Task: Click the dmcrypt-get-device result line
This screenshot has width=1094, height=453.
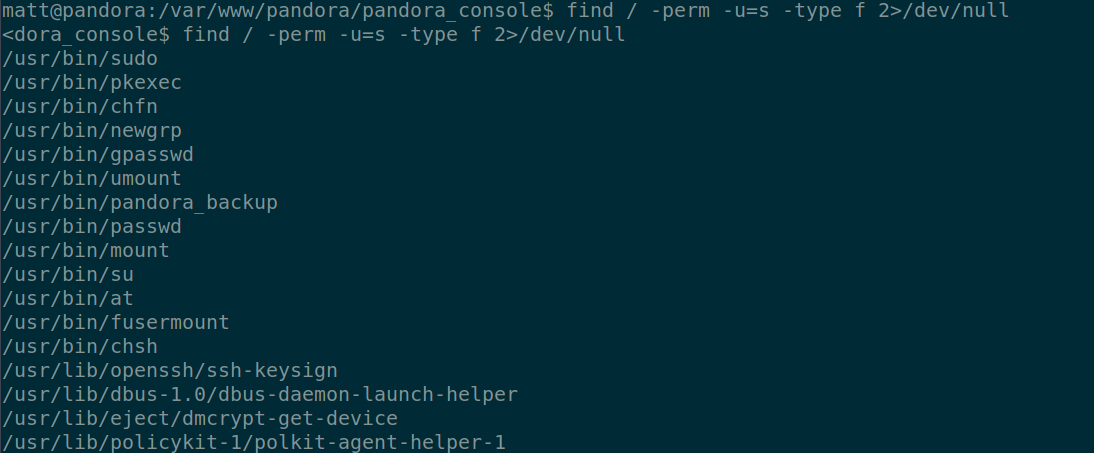Action: tap(200, 419)
